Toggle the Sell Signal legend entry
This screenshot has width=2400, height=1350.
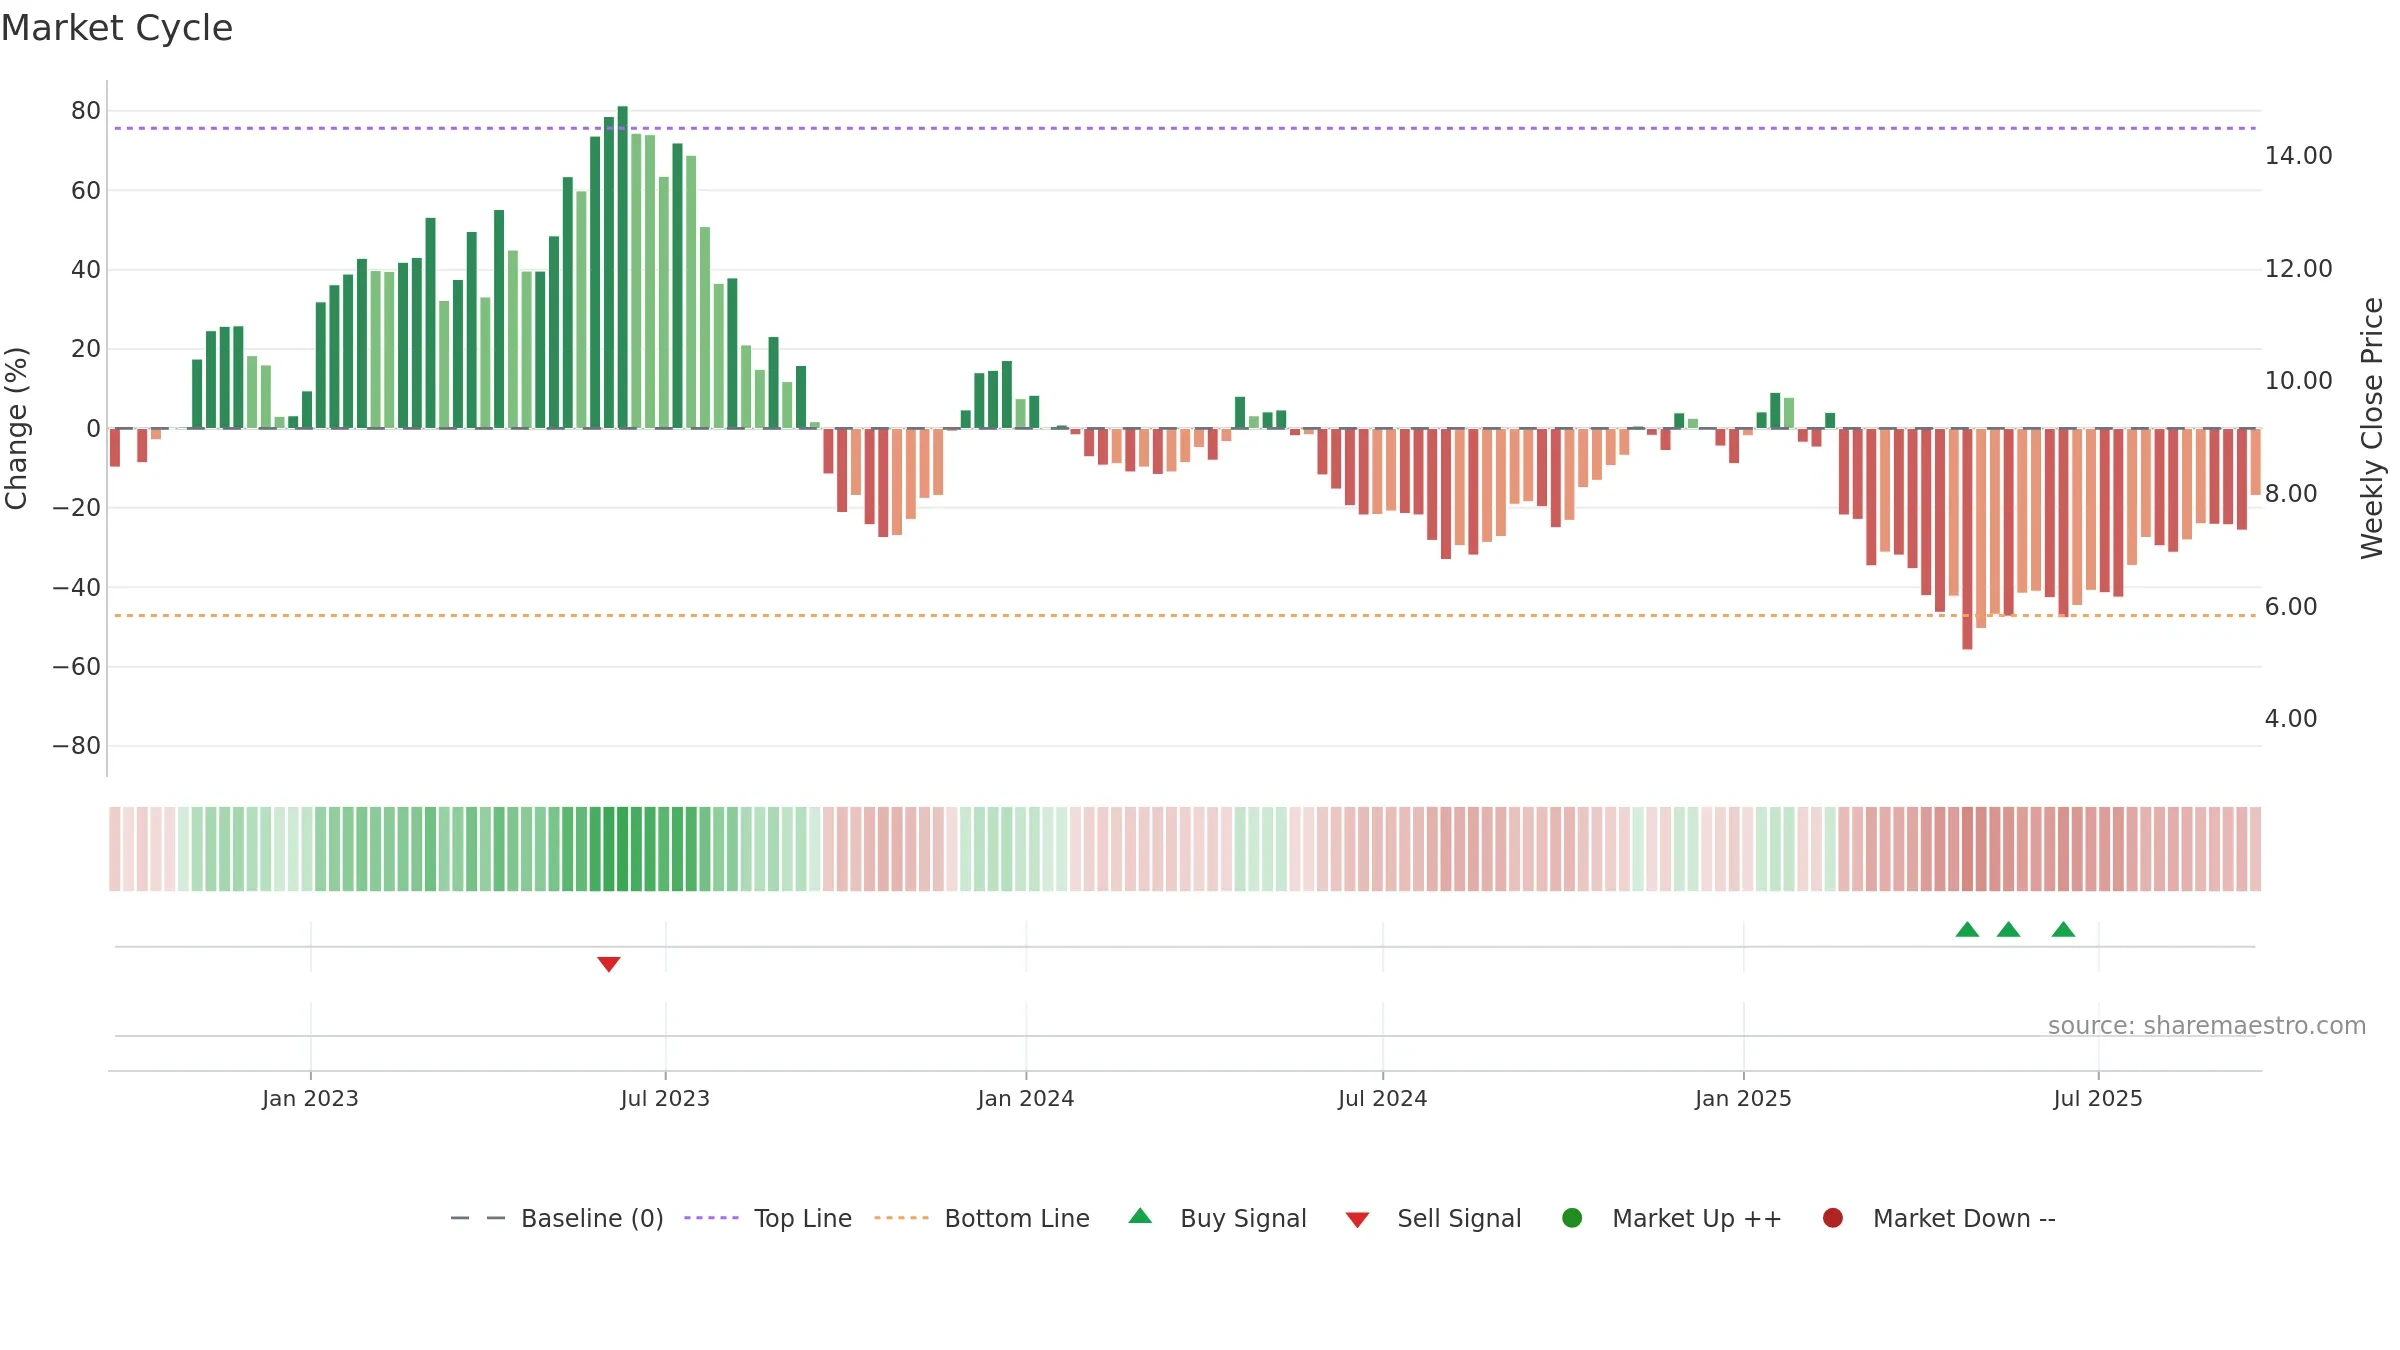pos(1433,1218)
